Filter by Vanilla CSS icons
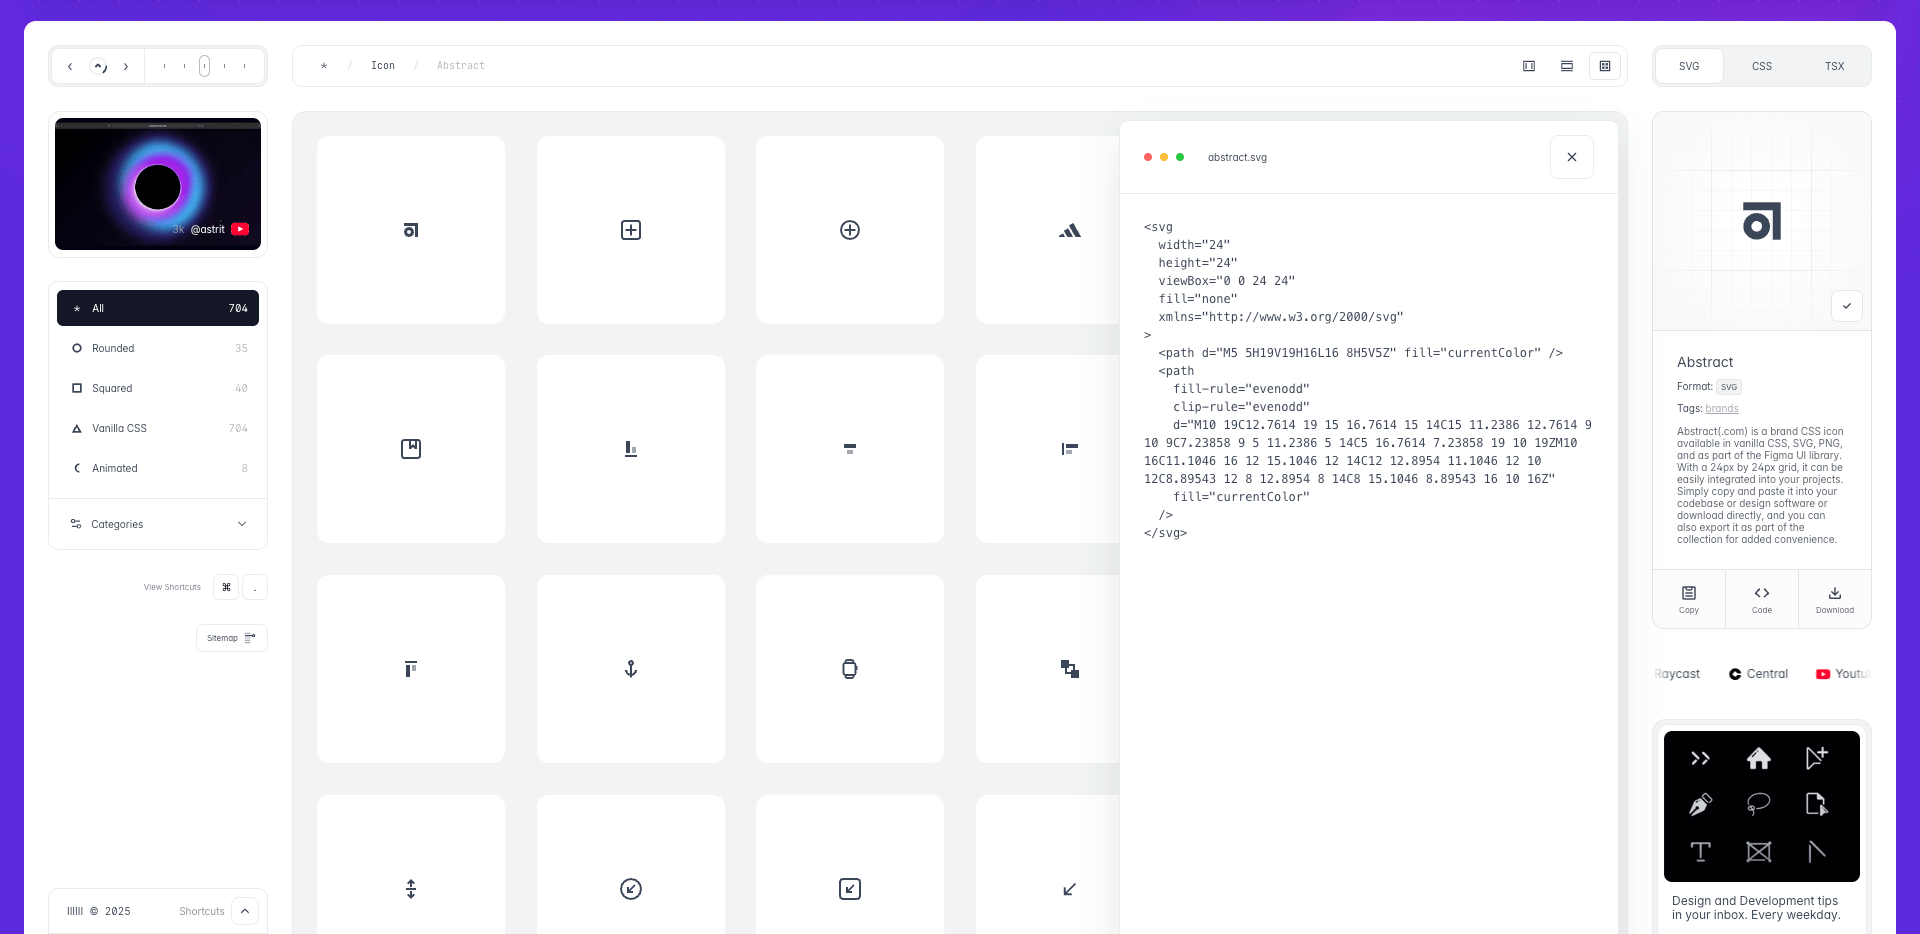The image size is (1920, 934). pos(158,428)
